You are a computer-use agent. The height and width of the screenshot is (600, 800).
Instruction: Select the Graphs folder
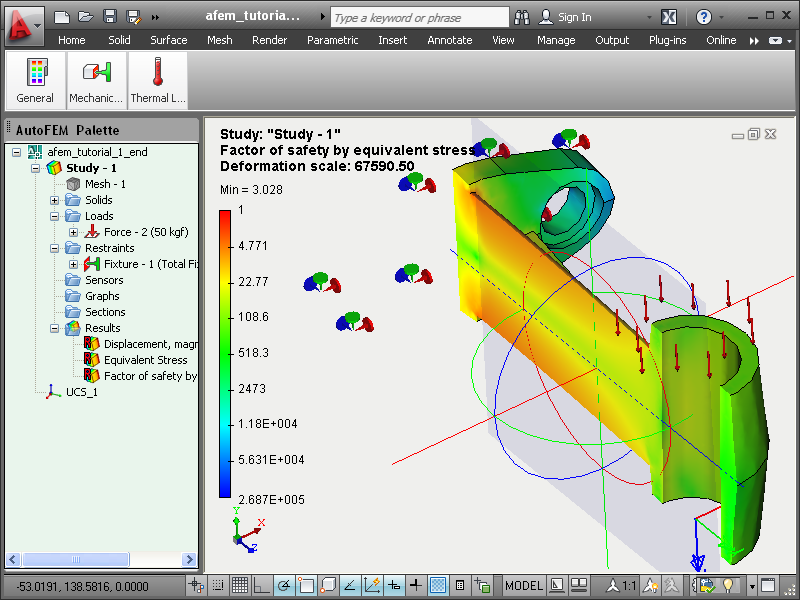[x=102, y=296]
